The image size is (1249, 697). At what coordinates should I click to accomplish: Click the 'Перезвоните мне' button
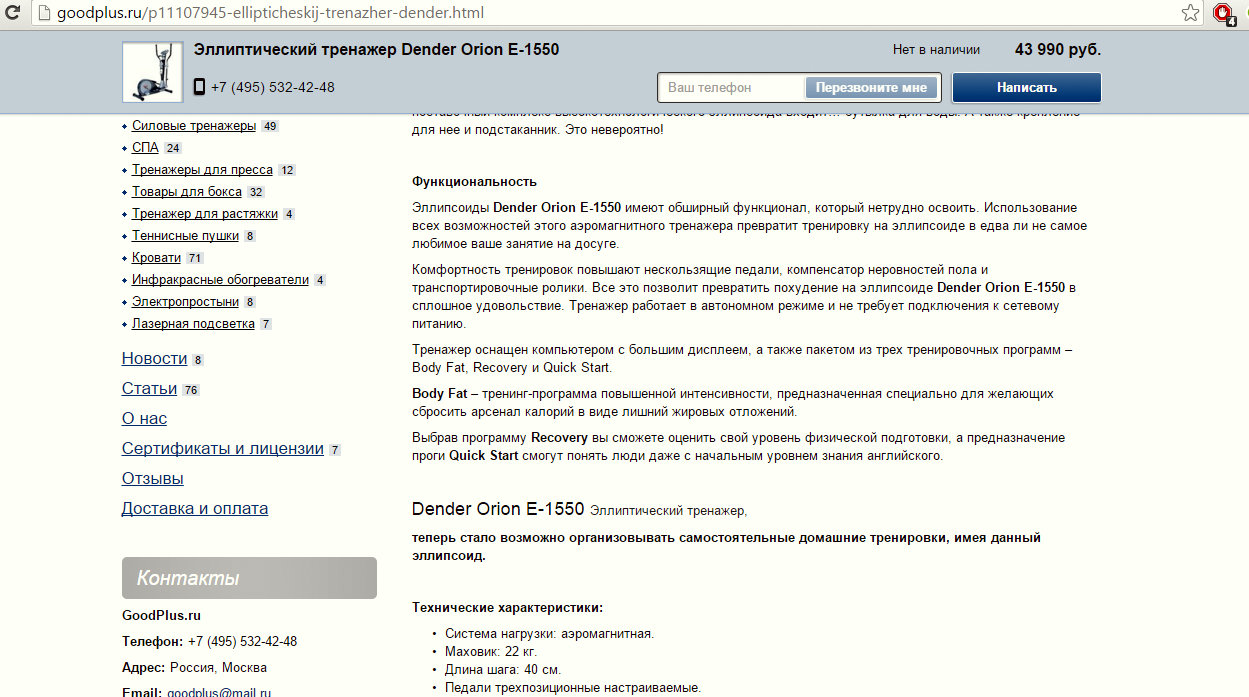(x=871, y=88)
